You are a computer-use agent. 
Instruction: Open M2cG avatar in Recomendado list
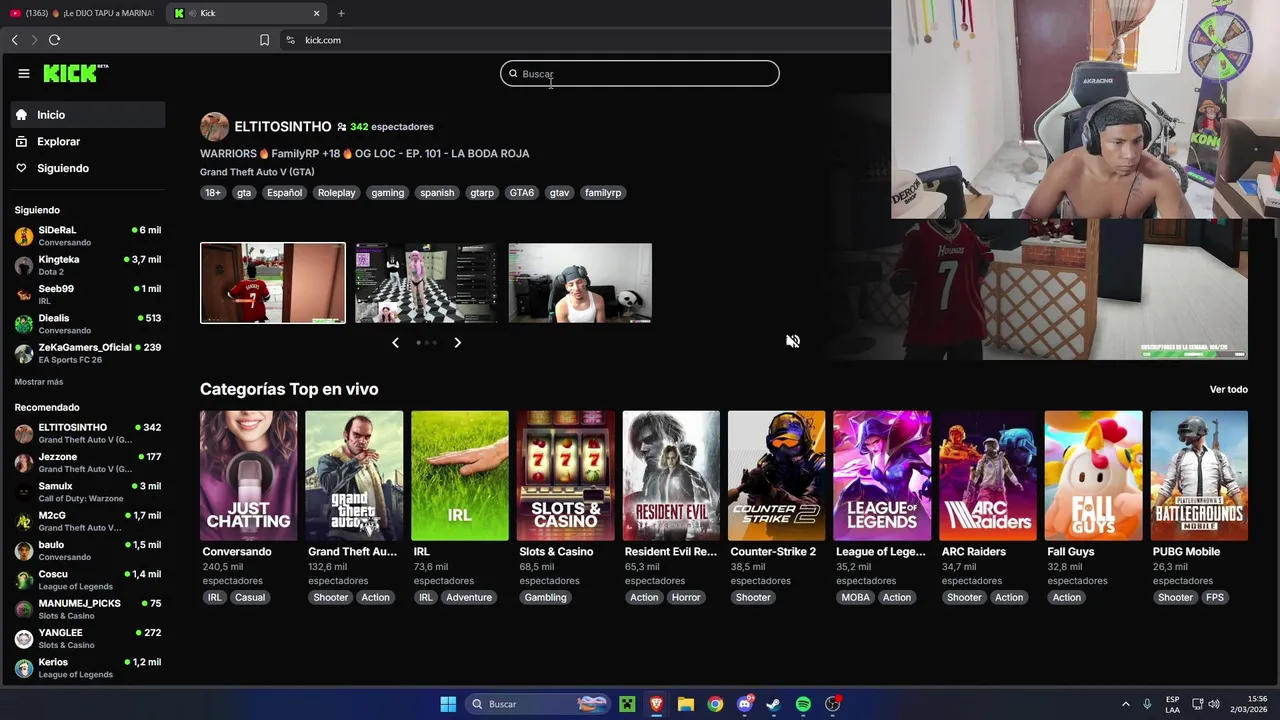pos(24,521)
